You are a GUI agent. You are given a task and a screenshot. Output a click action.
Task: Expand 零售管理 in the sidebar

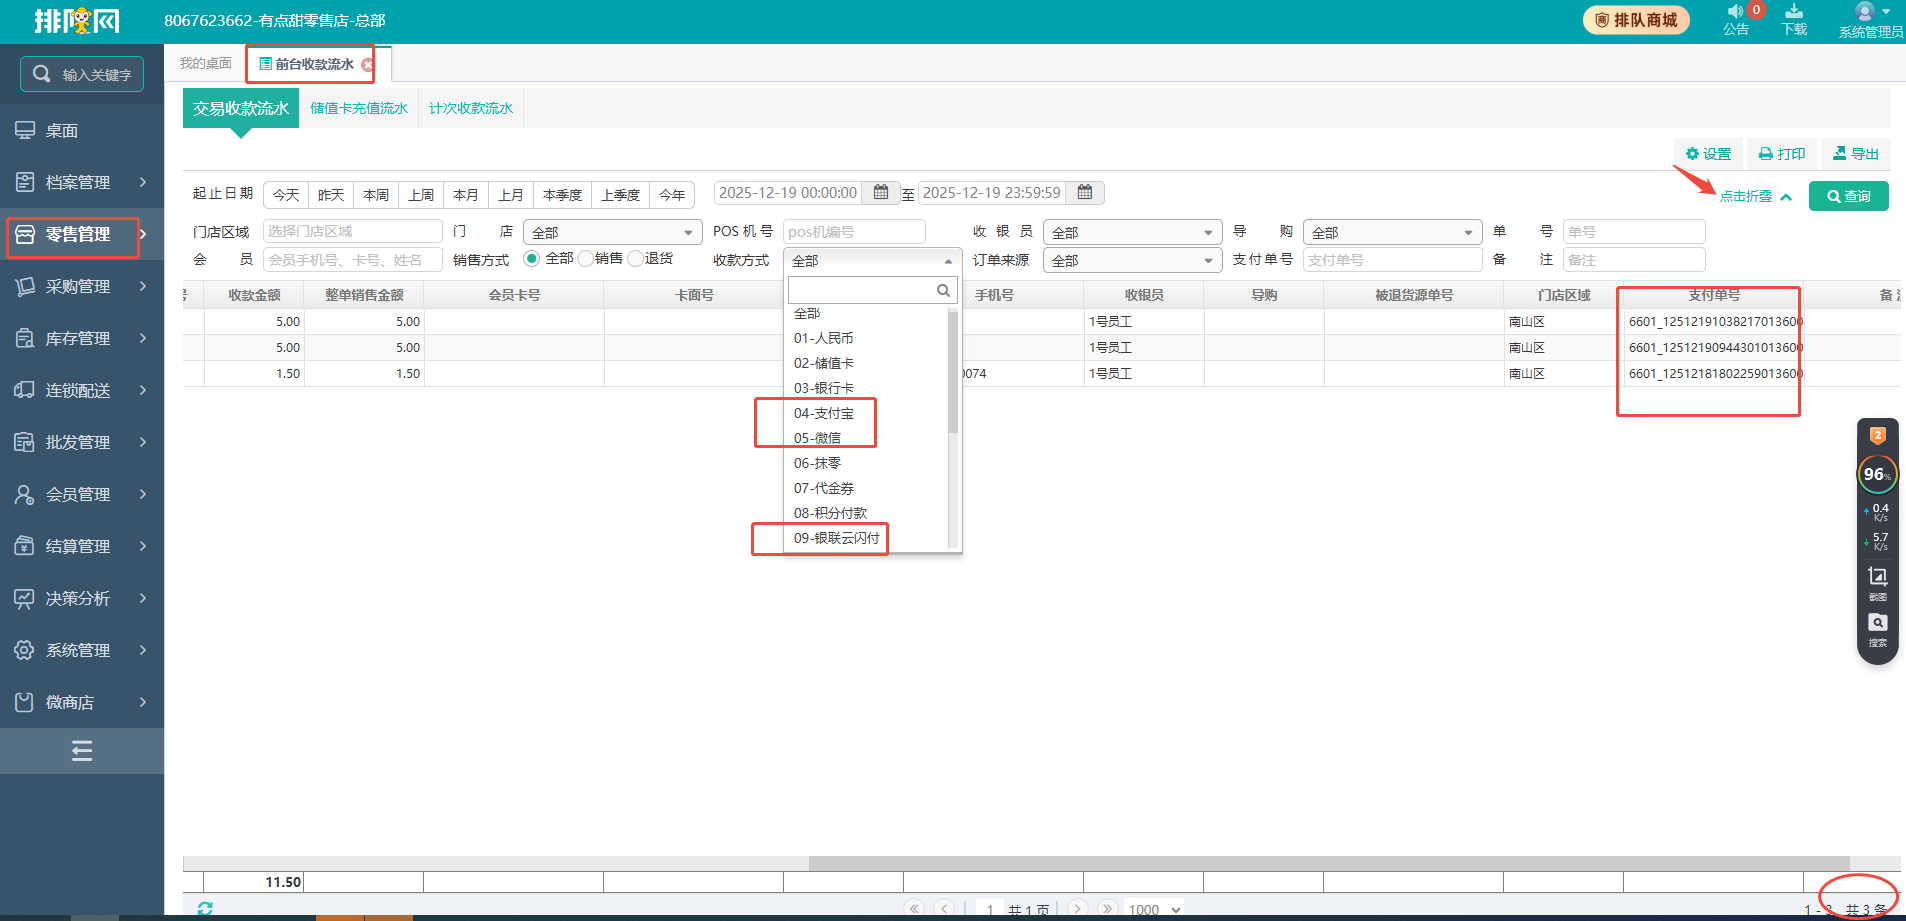[82, 234]
